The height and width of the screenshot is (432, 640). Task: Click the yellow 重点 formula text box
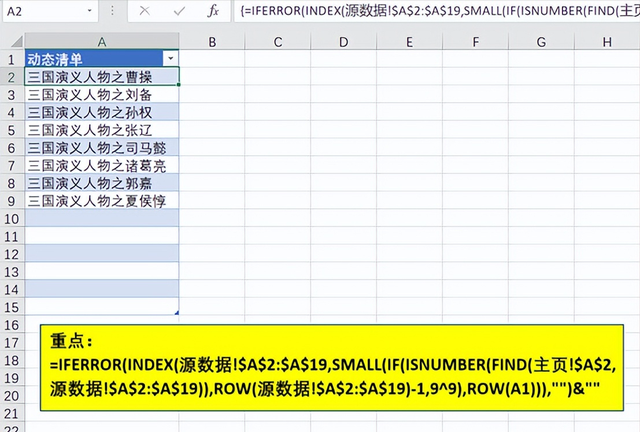[x=332, y=367]
